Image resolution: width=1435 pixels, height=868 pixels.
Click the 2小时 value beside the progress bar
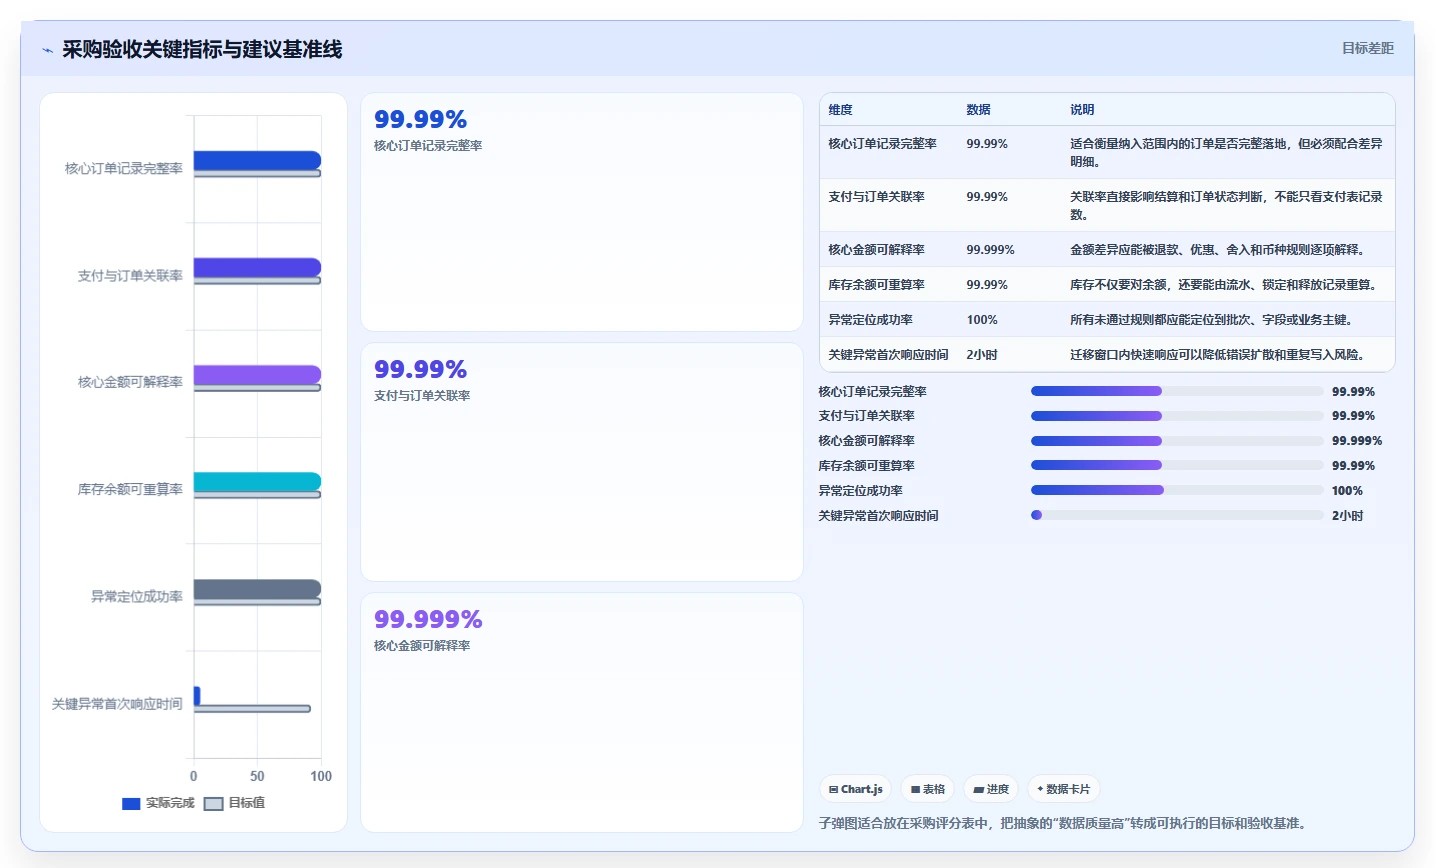point(1347,515)
